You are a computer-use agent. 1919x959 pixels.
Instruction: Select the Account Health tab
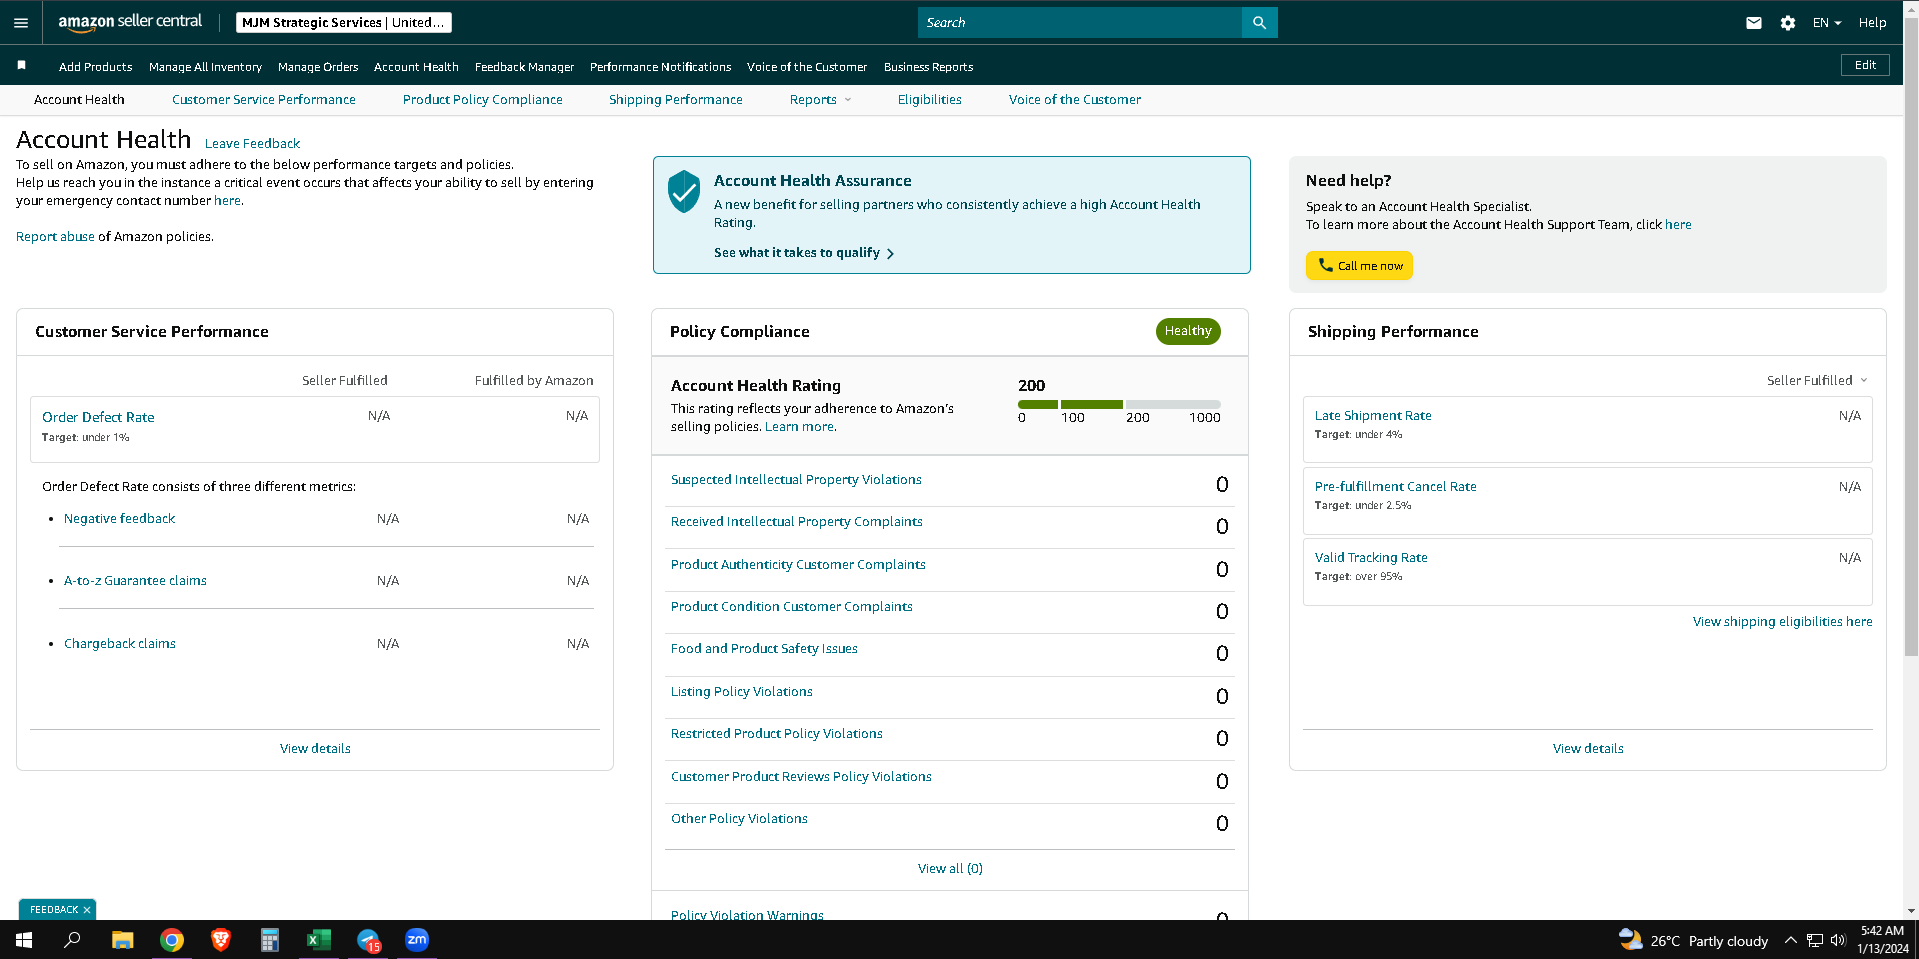[x=79, y=99]
